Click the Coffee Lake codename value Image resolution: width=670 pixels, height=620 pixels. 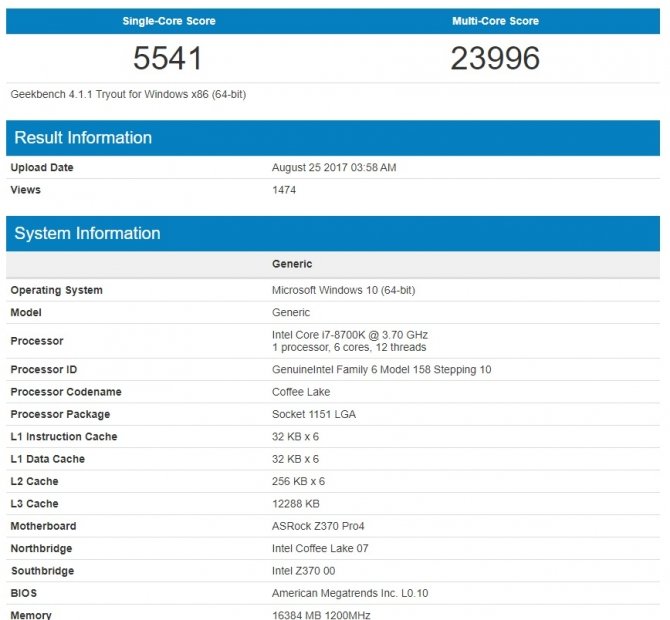(x=301, y=392)
